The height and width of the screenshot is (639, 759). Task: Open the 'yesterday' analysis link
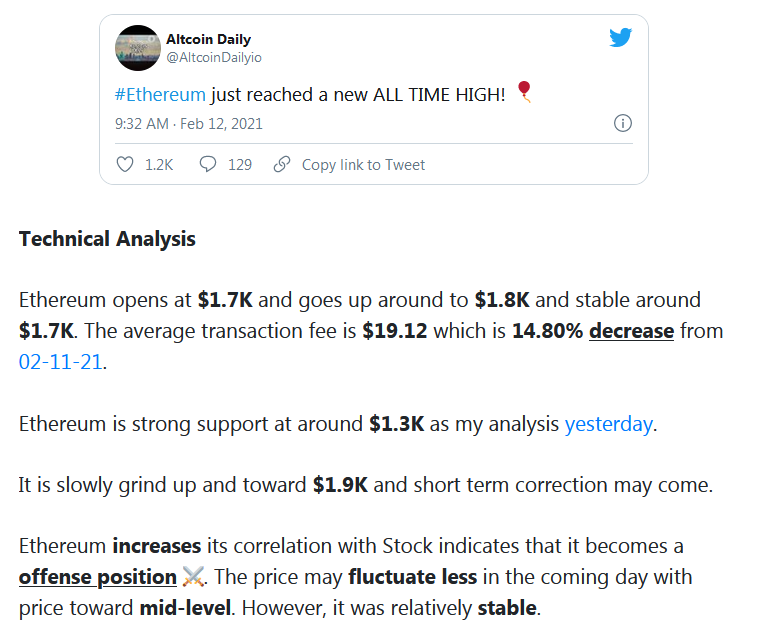[609, 424]
